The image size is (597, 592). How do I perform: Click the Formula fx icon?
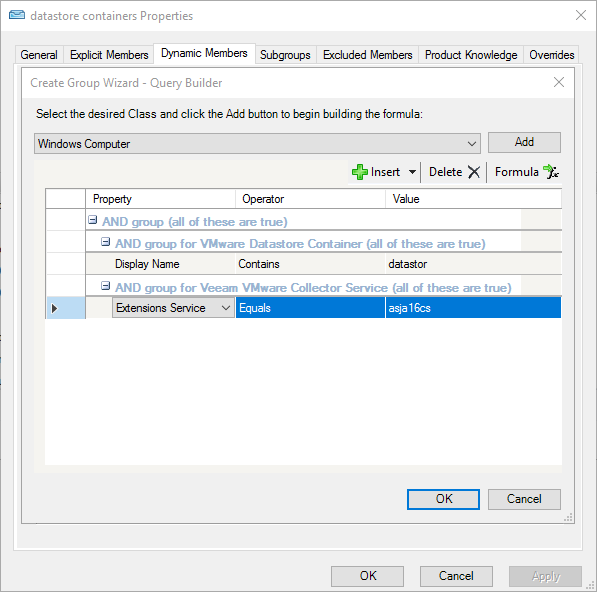coord(551,172)
